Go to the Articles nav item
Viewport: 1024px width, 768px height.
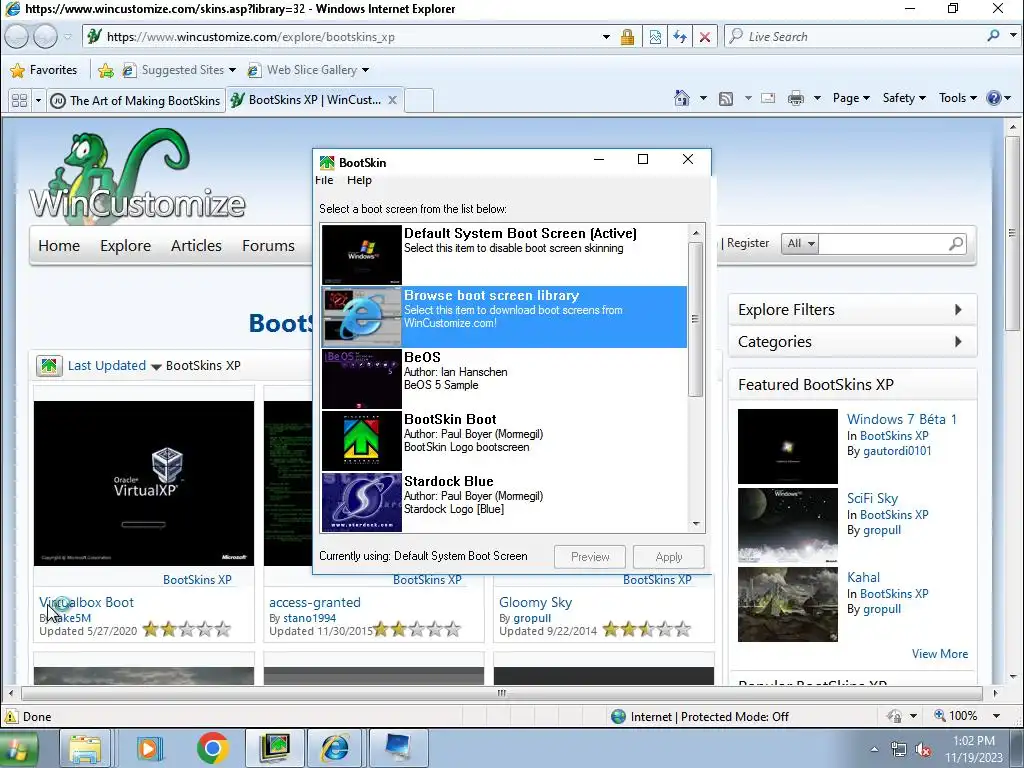coord(196,246)
